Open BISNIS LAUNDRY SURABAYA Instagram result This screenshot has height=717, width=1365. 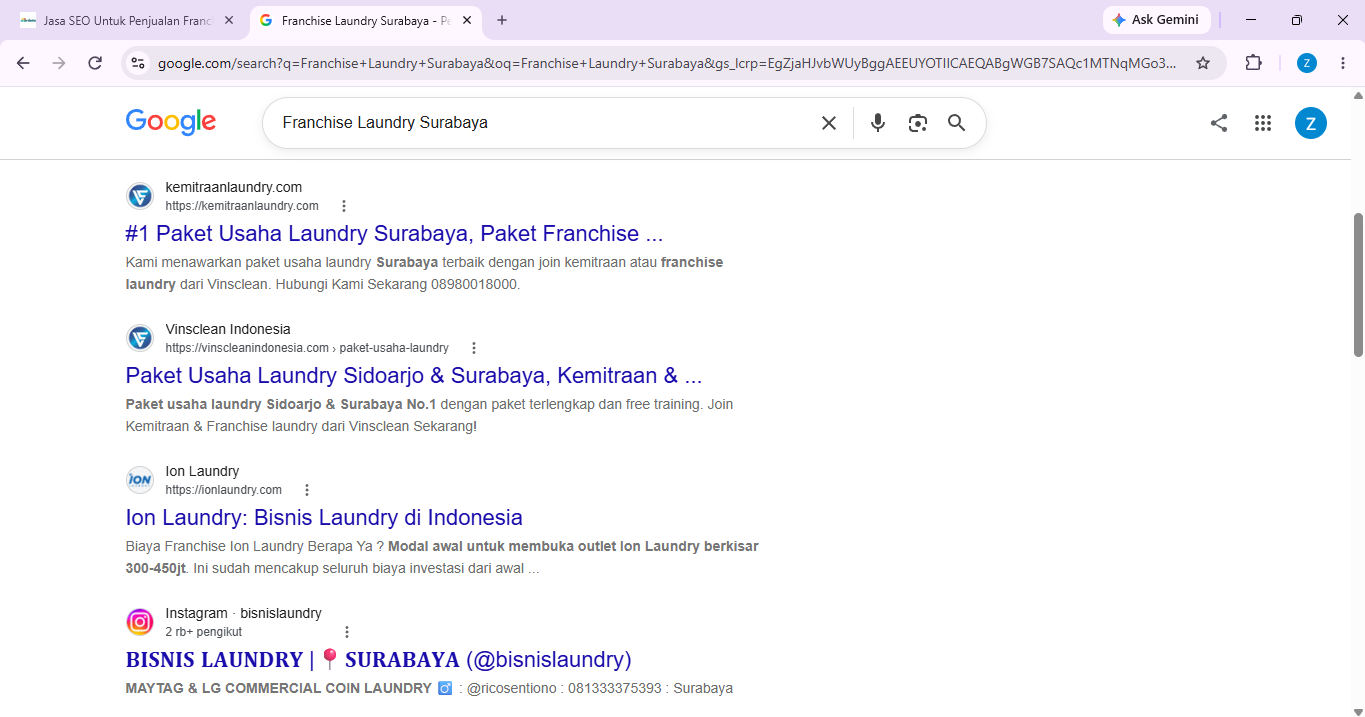[379, 660]
